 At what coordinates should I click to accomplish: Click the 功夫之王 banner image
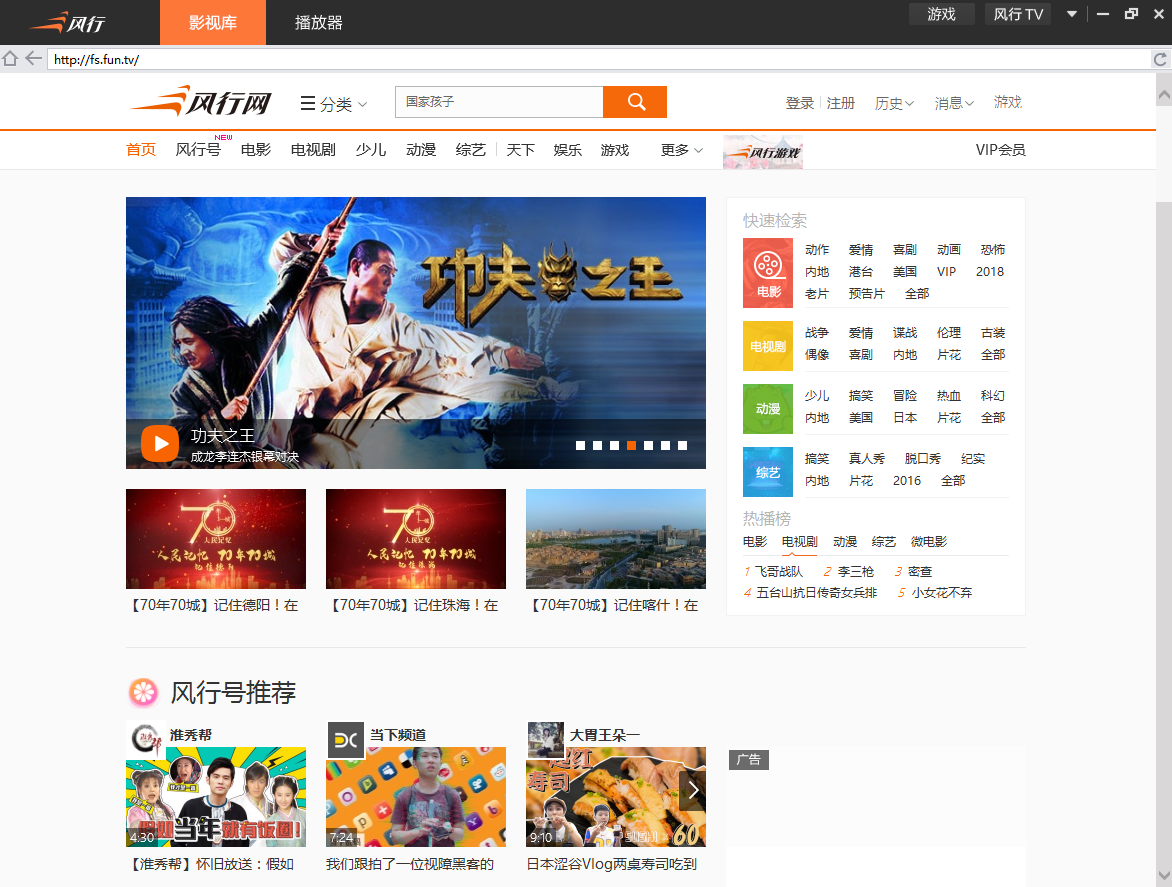tap(416, 333)
